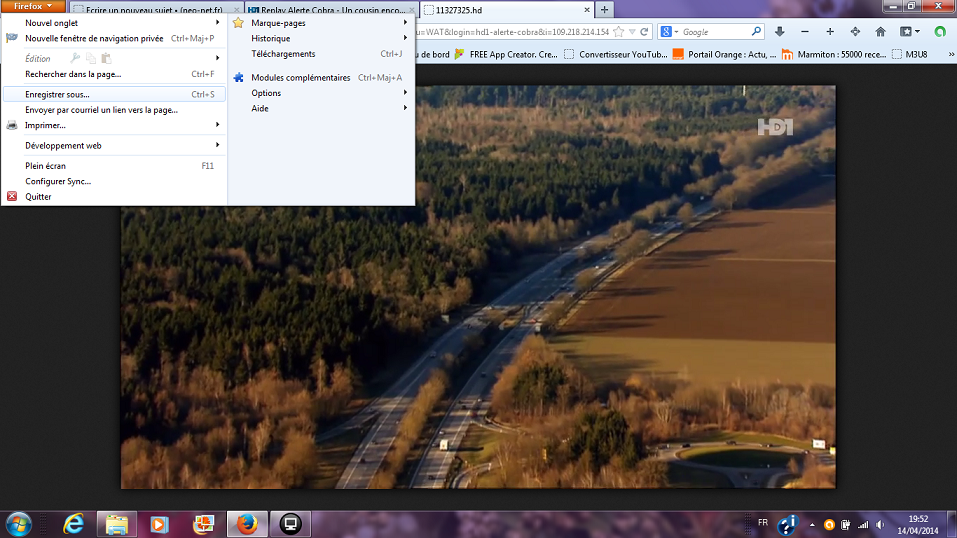Open "Modules complémentaires" menu entry
Viewport: 957px width, 538px height.
pyautogui.click(x=300, y=77)
